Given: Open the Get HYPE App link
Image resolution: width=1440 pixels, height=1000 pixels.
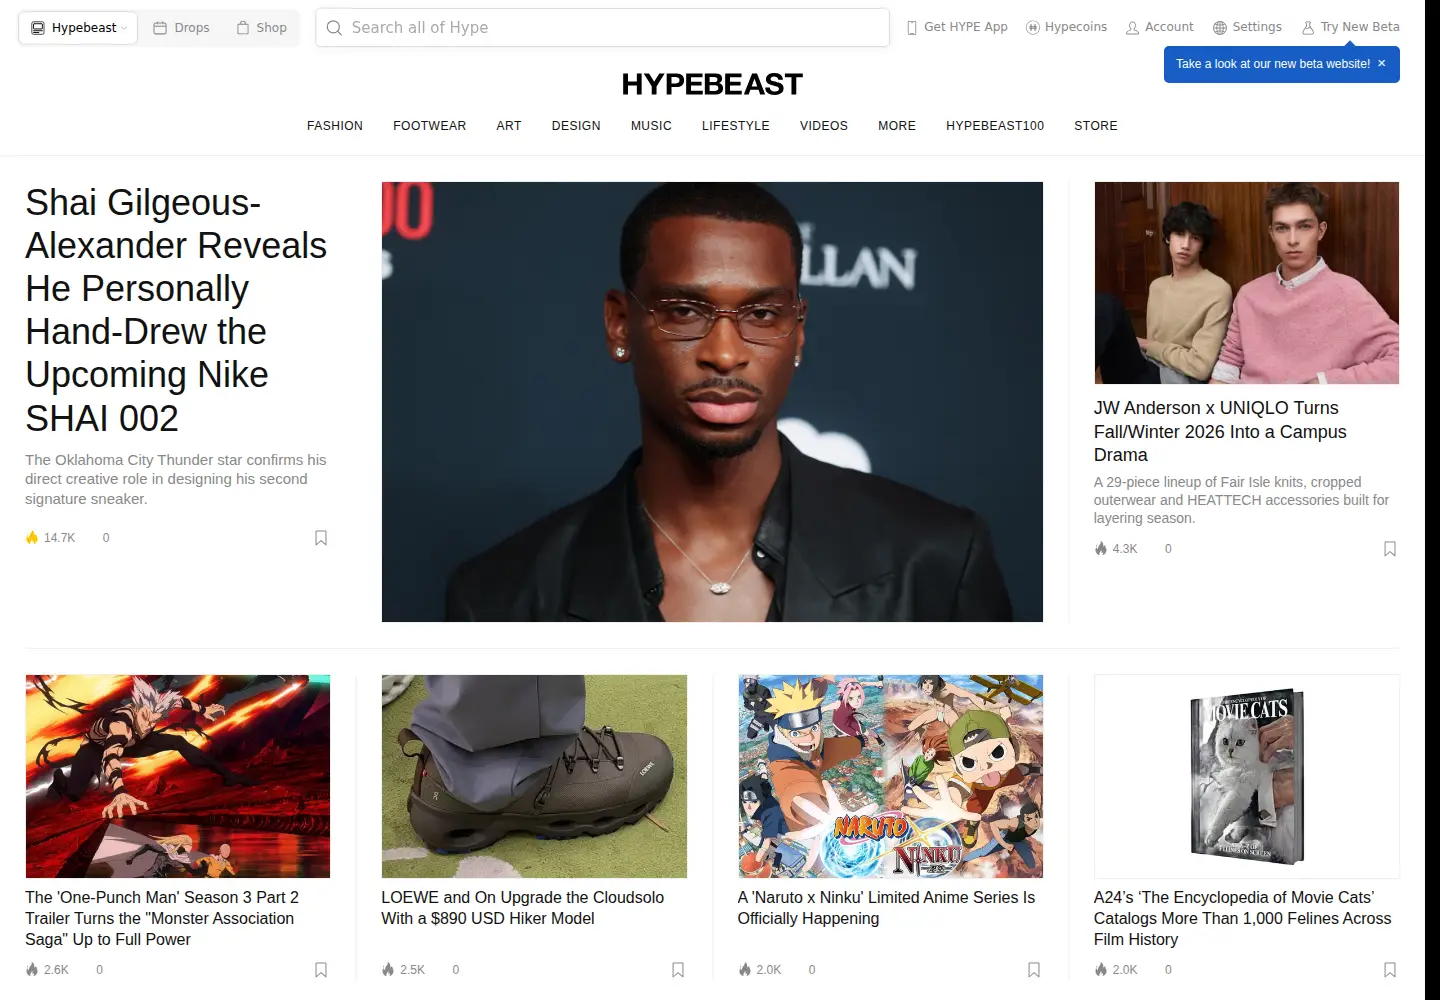Looking at the screenshot, I should 957,27.
